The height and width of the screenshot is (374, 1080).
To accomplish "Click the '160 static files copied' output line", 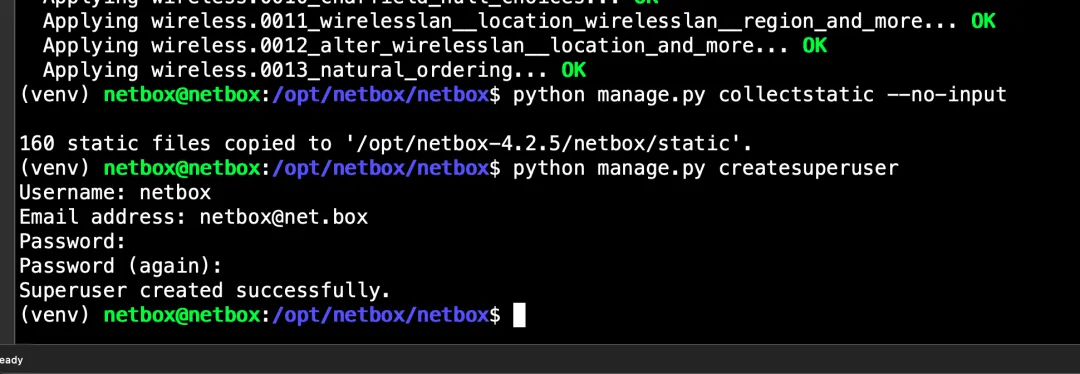I will [386, 143].
